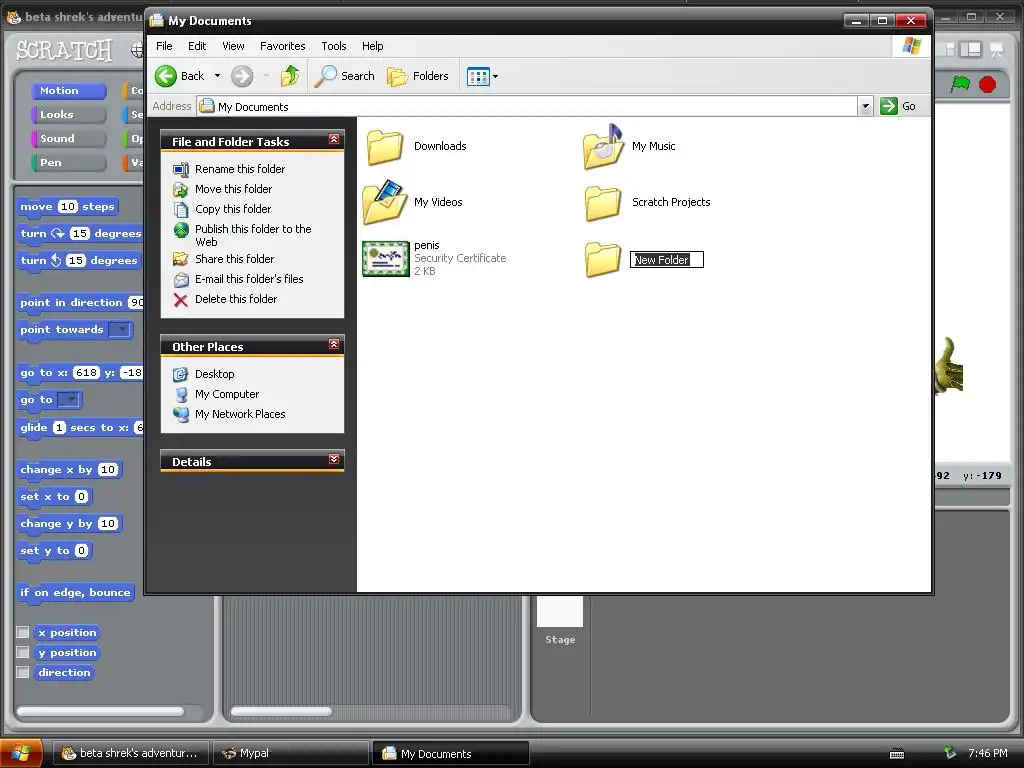Click the Scratch red stop icon
The height and width of the screenshot is (768, 1024).
(987, 84)
